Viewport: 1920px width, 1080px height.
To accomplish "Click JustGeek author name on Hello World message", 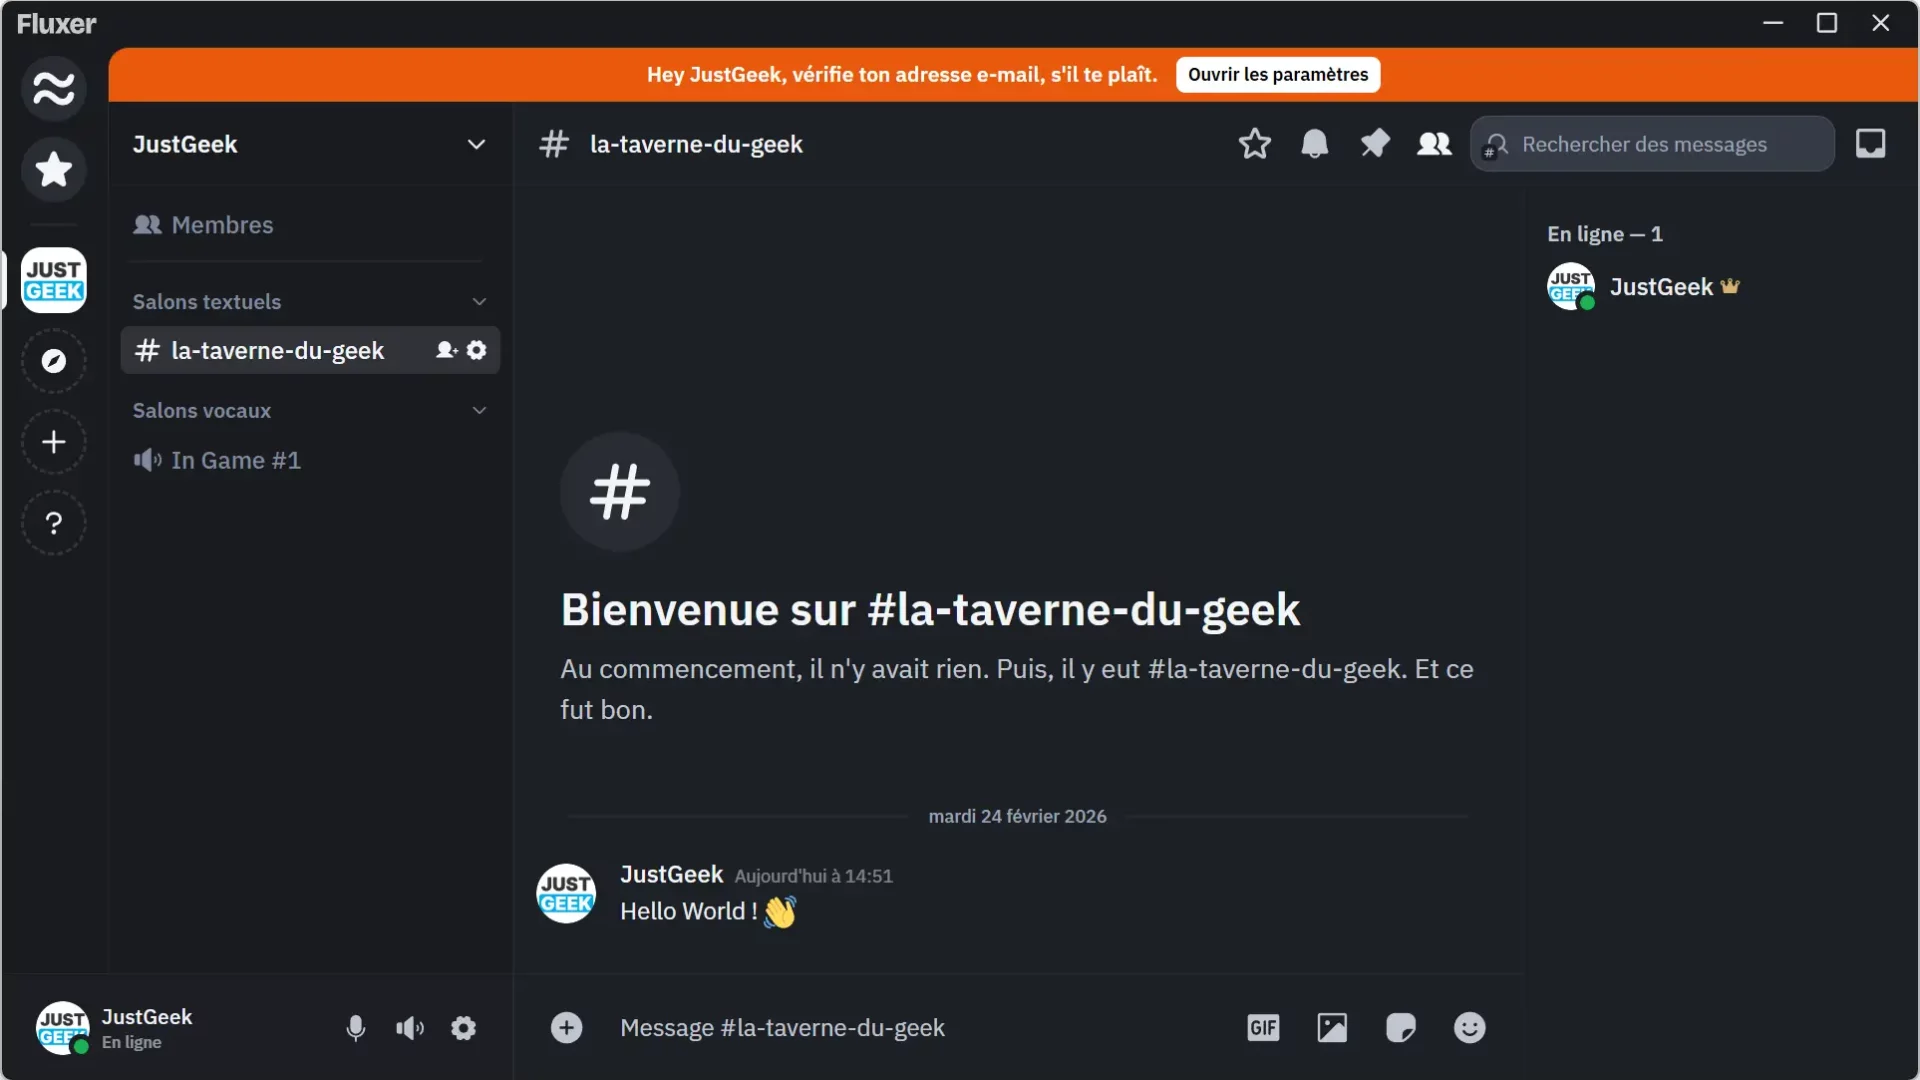I will (x=672, y=875).
